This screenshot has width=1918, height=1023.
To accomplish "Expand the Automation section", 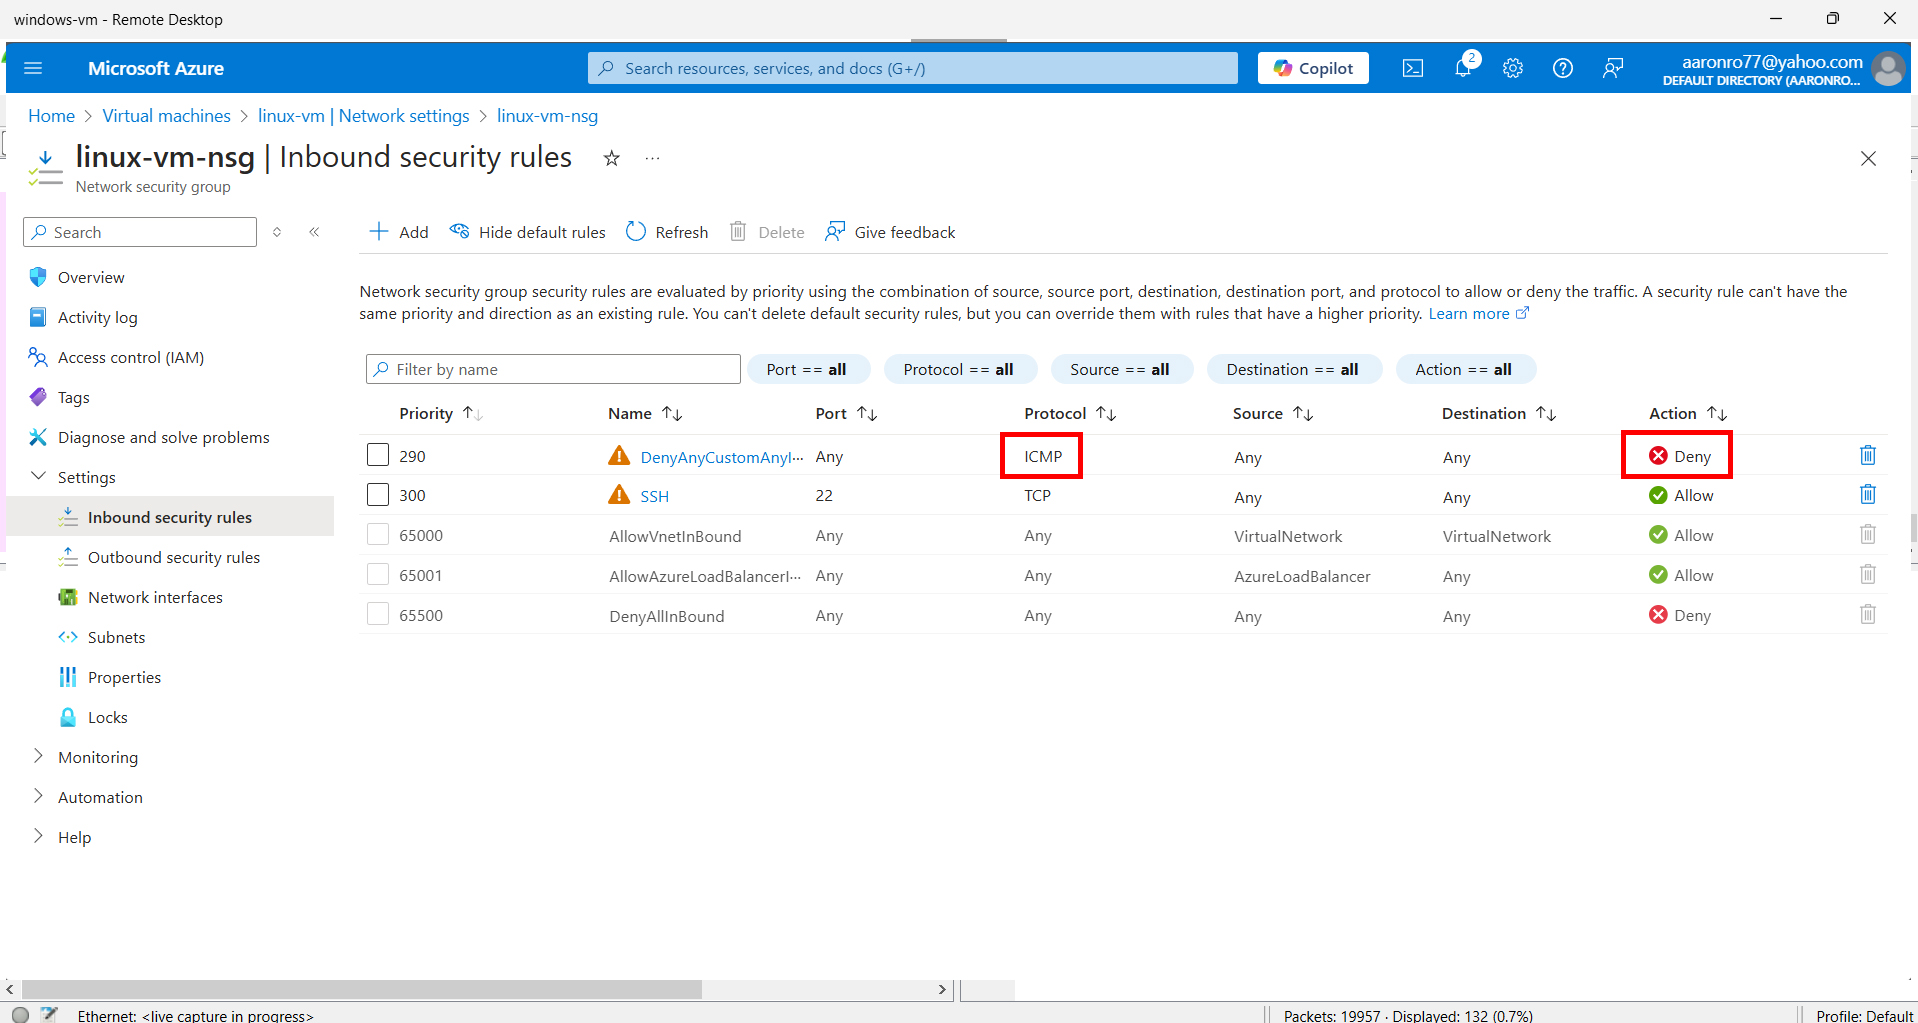I will (x=99, y=796).
